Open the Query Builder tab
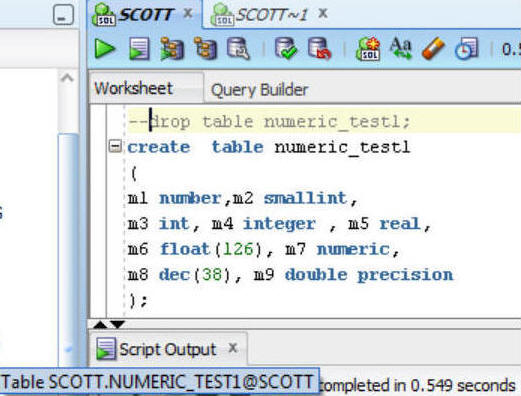521x396 pixels. (259, 90)
